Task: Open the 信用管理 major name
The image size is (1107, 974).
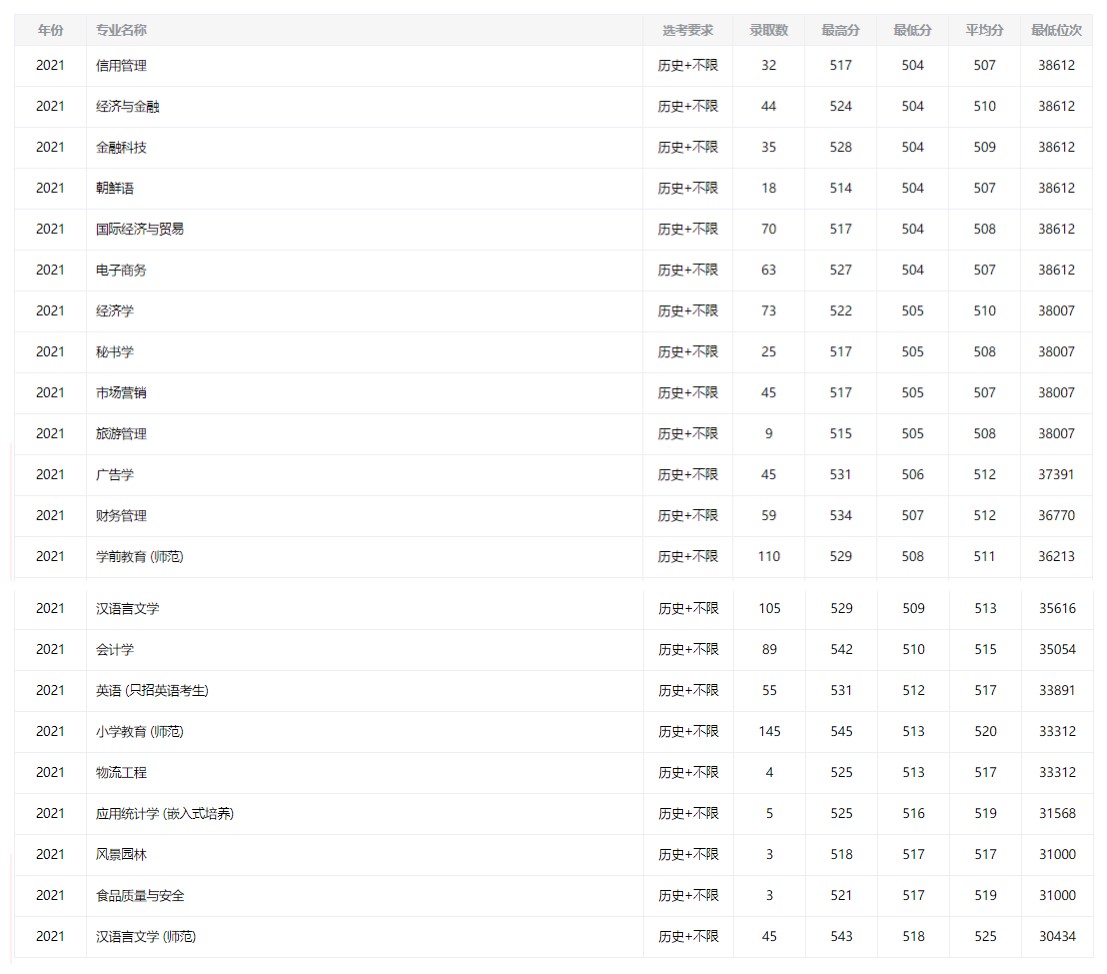Action: 121,66
